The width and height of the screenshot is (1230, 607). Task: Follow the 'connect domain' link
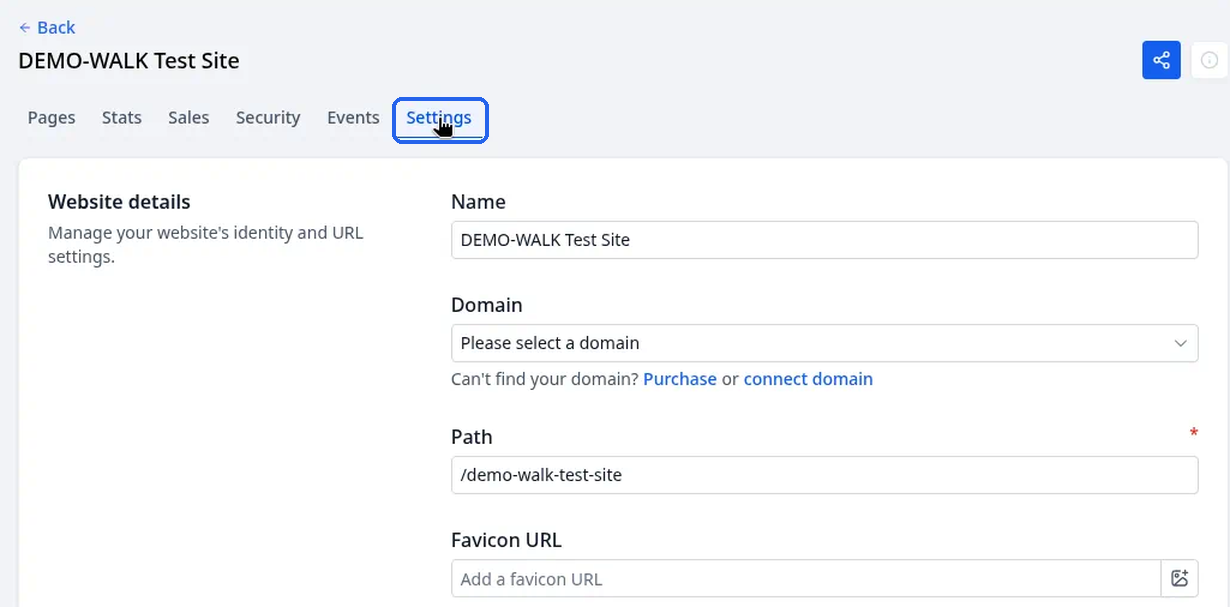tap(808, 379)
